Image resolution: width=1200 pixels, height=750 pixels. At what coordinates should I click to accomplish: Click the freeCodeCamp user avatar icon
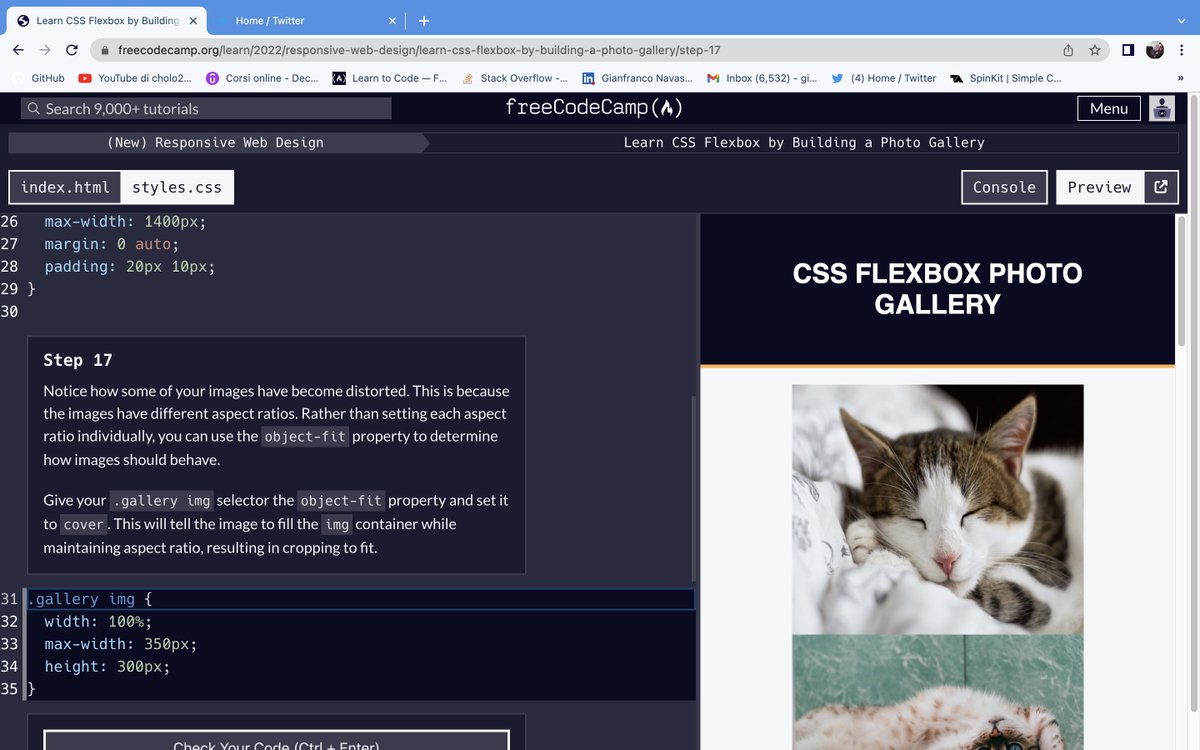tap(1161, 108)
